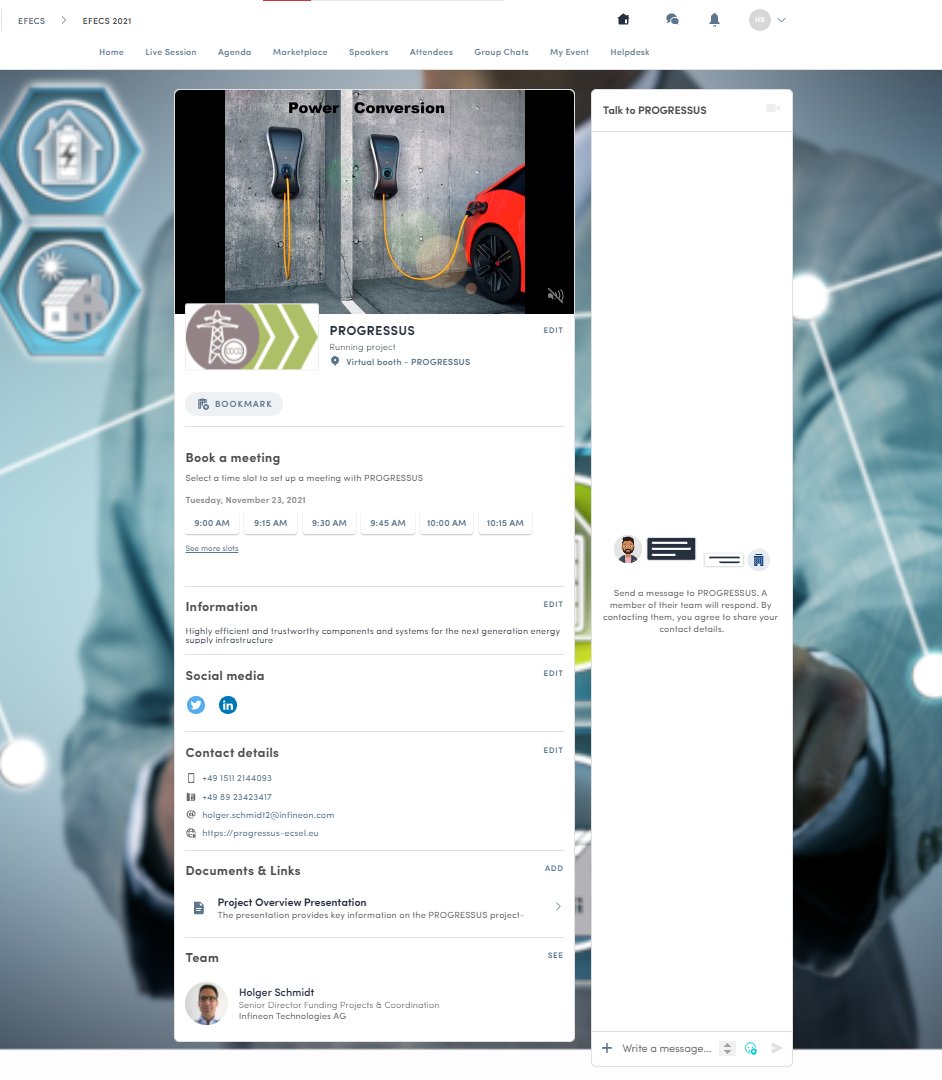
Task: Click the document file icon
Action: point(198,908)
